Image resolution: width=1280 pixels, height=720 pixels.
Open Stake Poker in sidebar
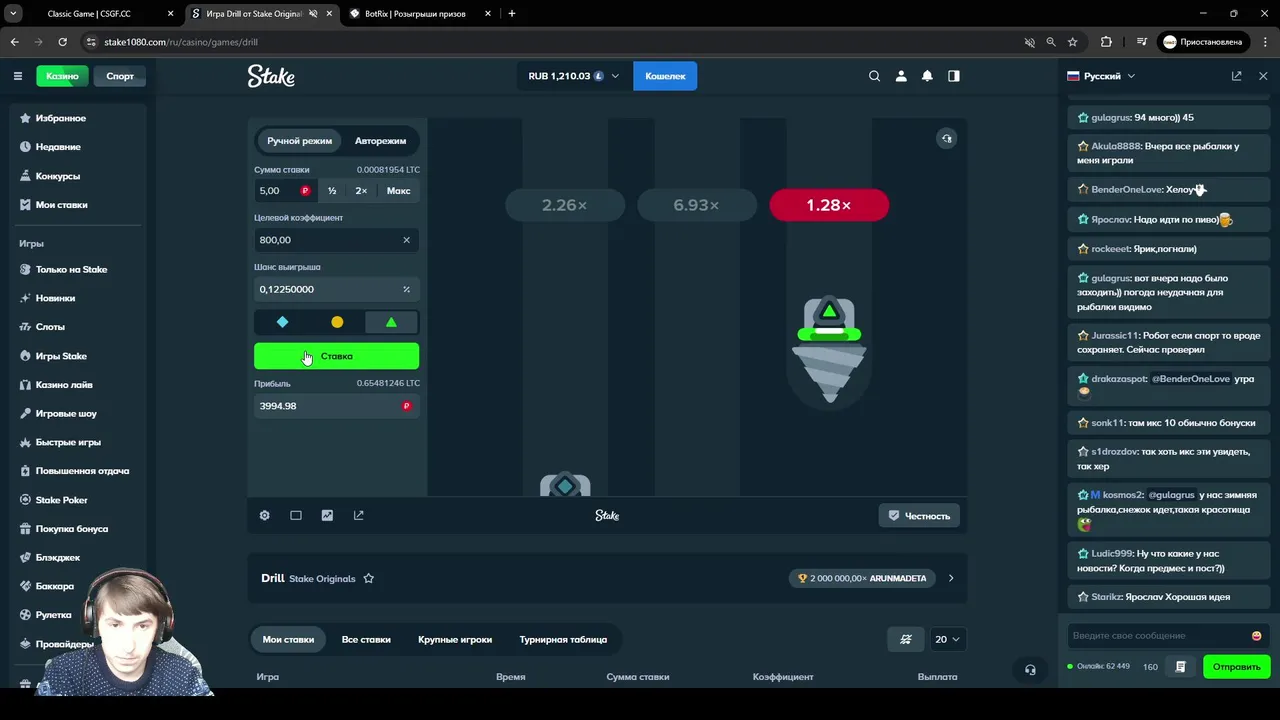(62, 500)
